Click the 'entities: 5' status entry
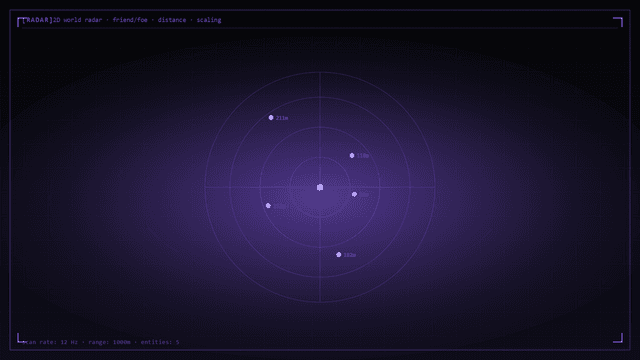The height and width of the screenshot is (360, 640). point(160,342)
